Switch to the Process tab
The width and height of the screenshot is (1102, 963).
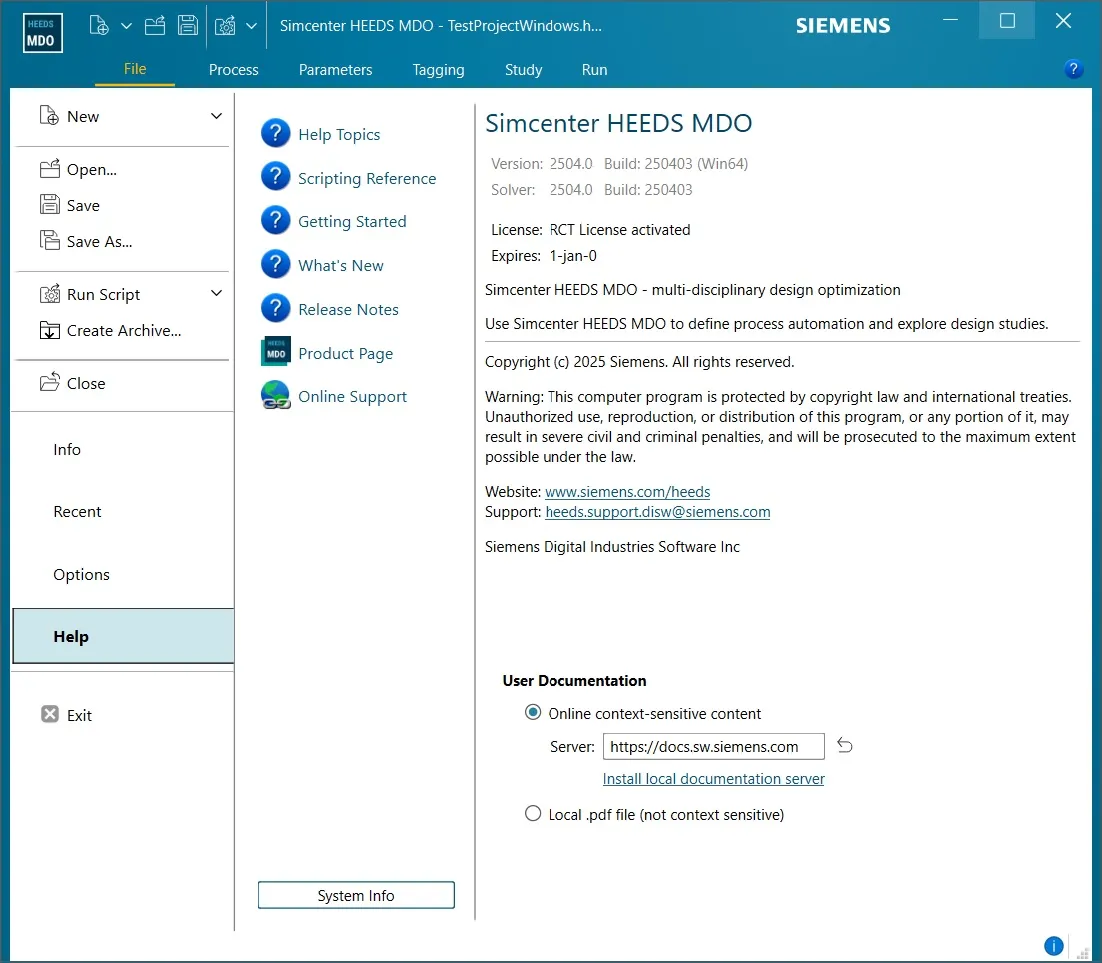[x=233, y=70]
